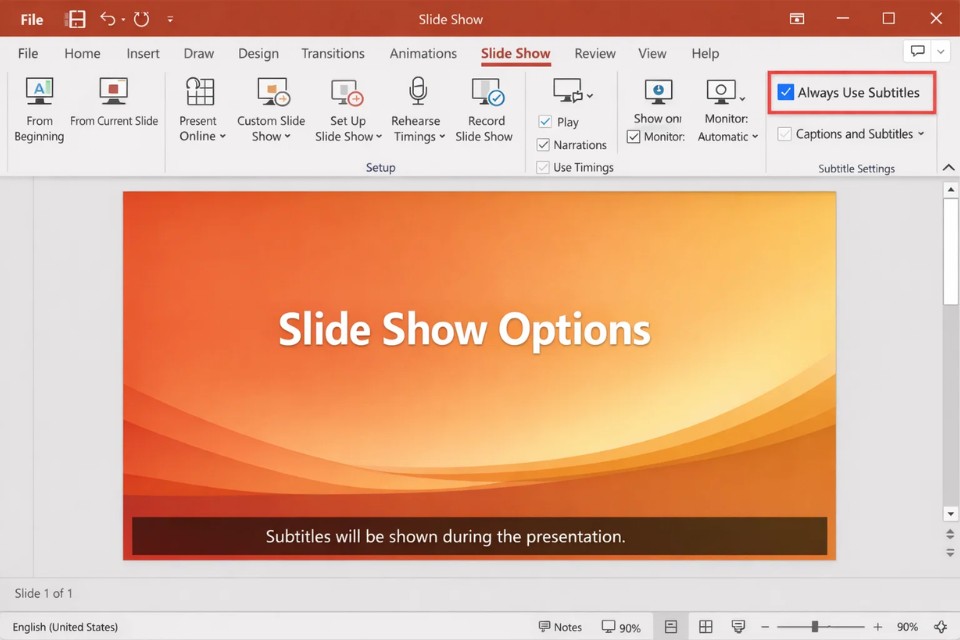This screenshot has height=640, width=960.
Task: Click the Rehearse Timings microphone icon
Action: pos(418,93)
